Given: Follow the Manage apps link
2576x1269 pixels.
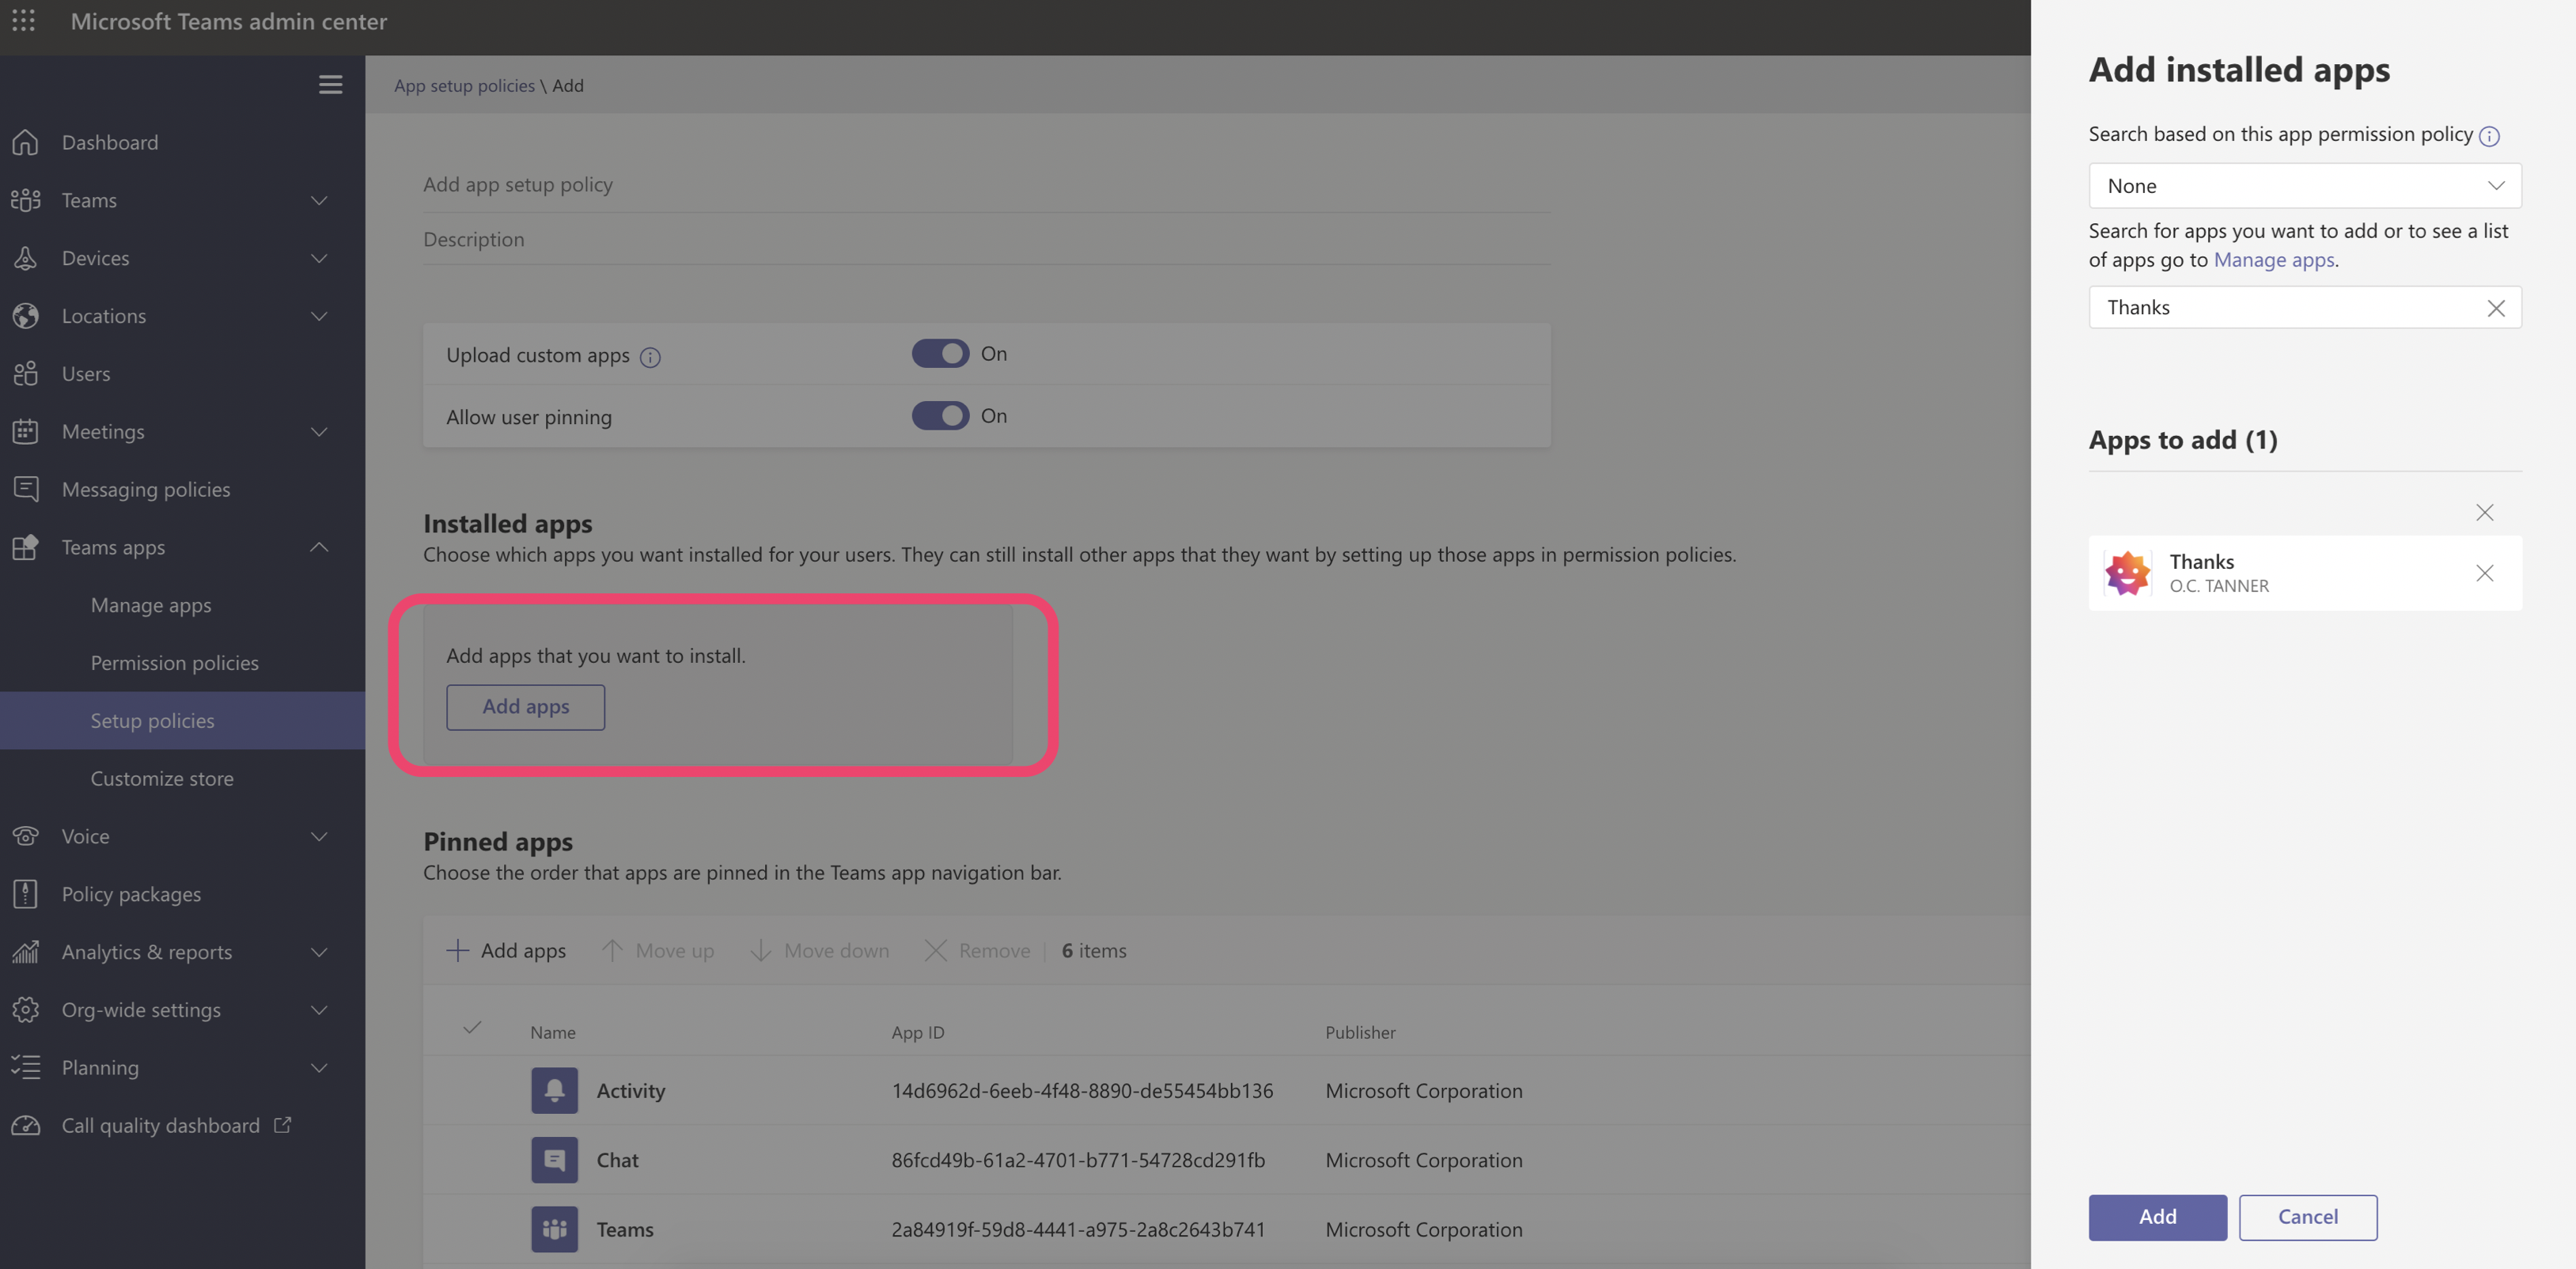Looking at the screenshot, I should [x=2273, y=260].
